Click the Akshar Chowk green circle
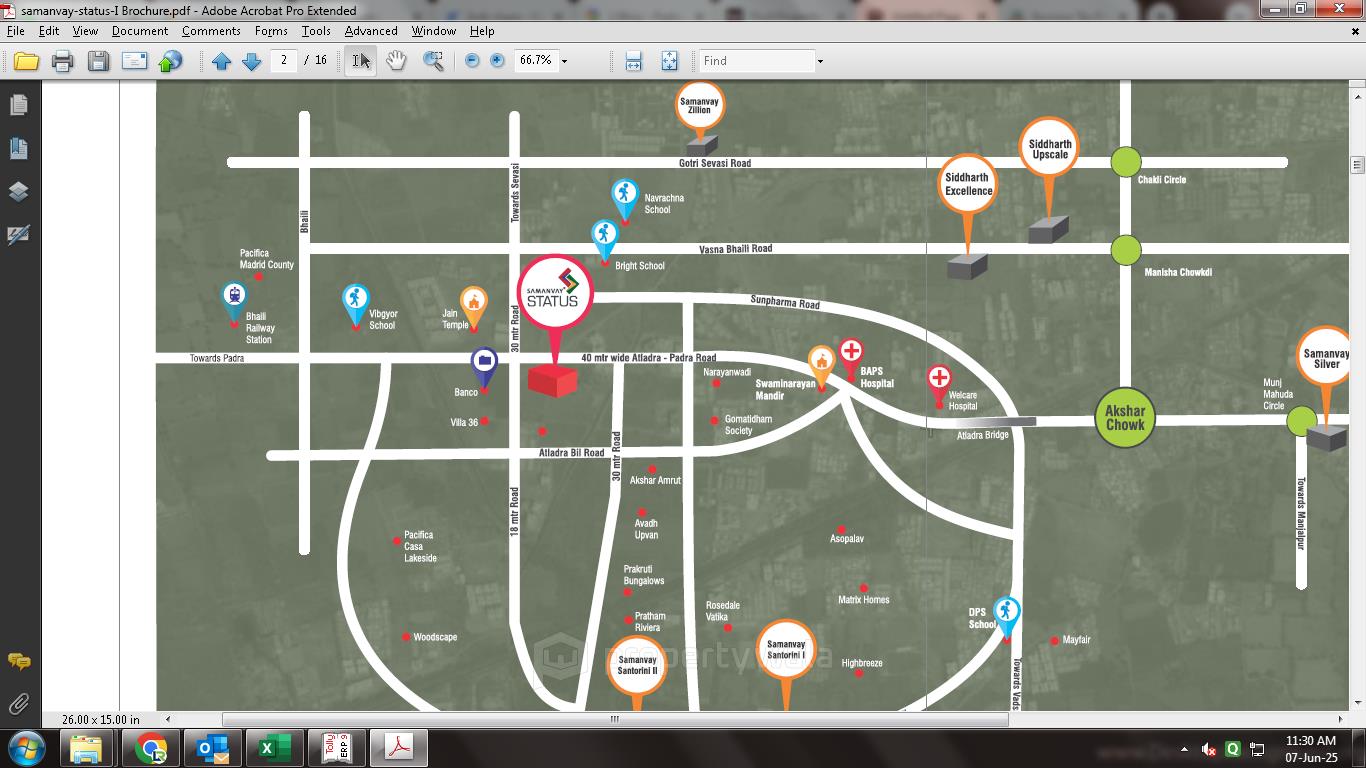The width and height of the screenshot is (1366, 769). tap(1125, 418)
